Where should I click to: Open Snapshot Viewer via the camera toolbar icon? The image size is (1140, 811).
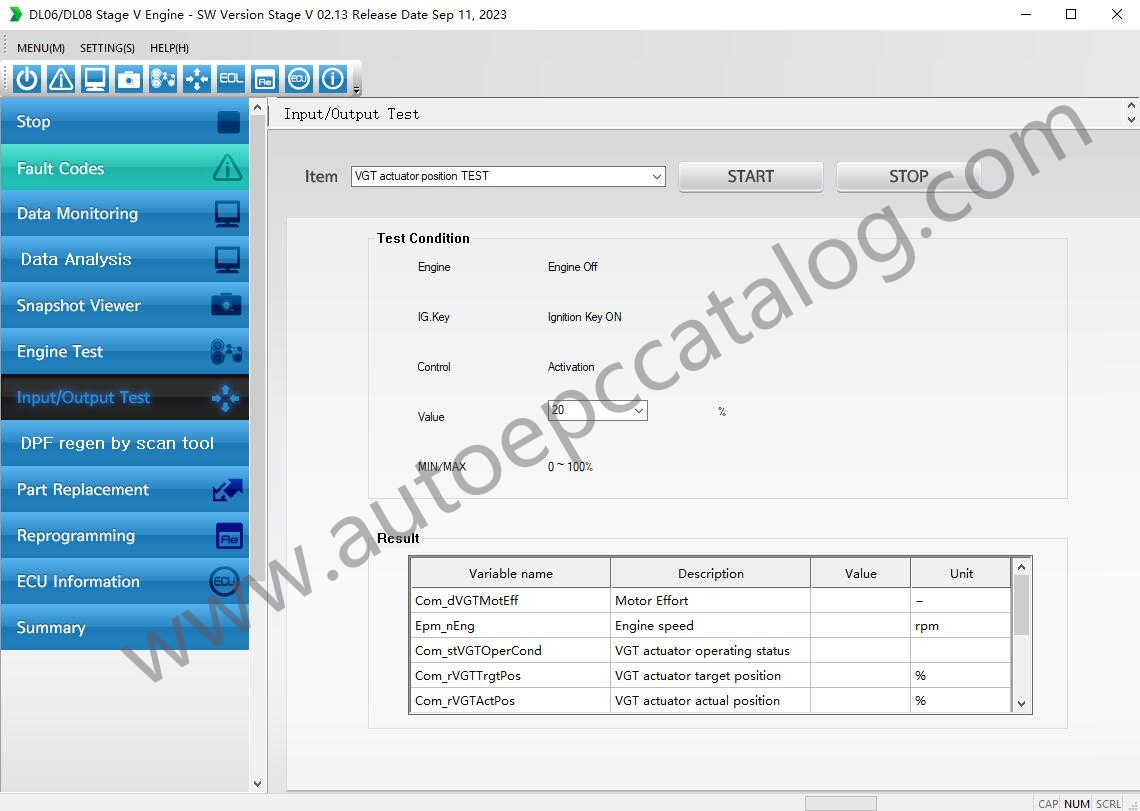pos(128,78)
